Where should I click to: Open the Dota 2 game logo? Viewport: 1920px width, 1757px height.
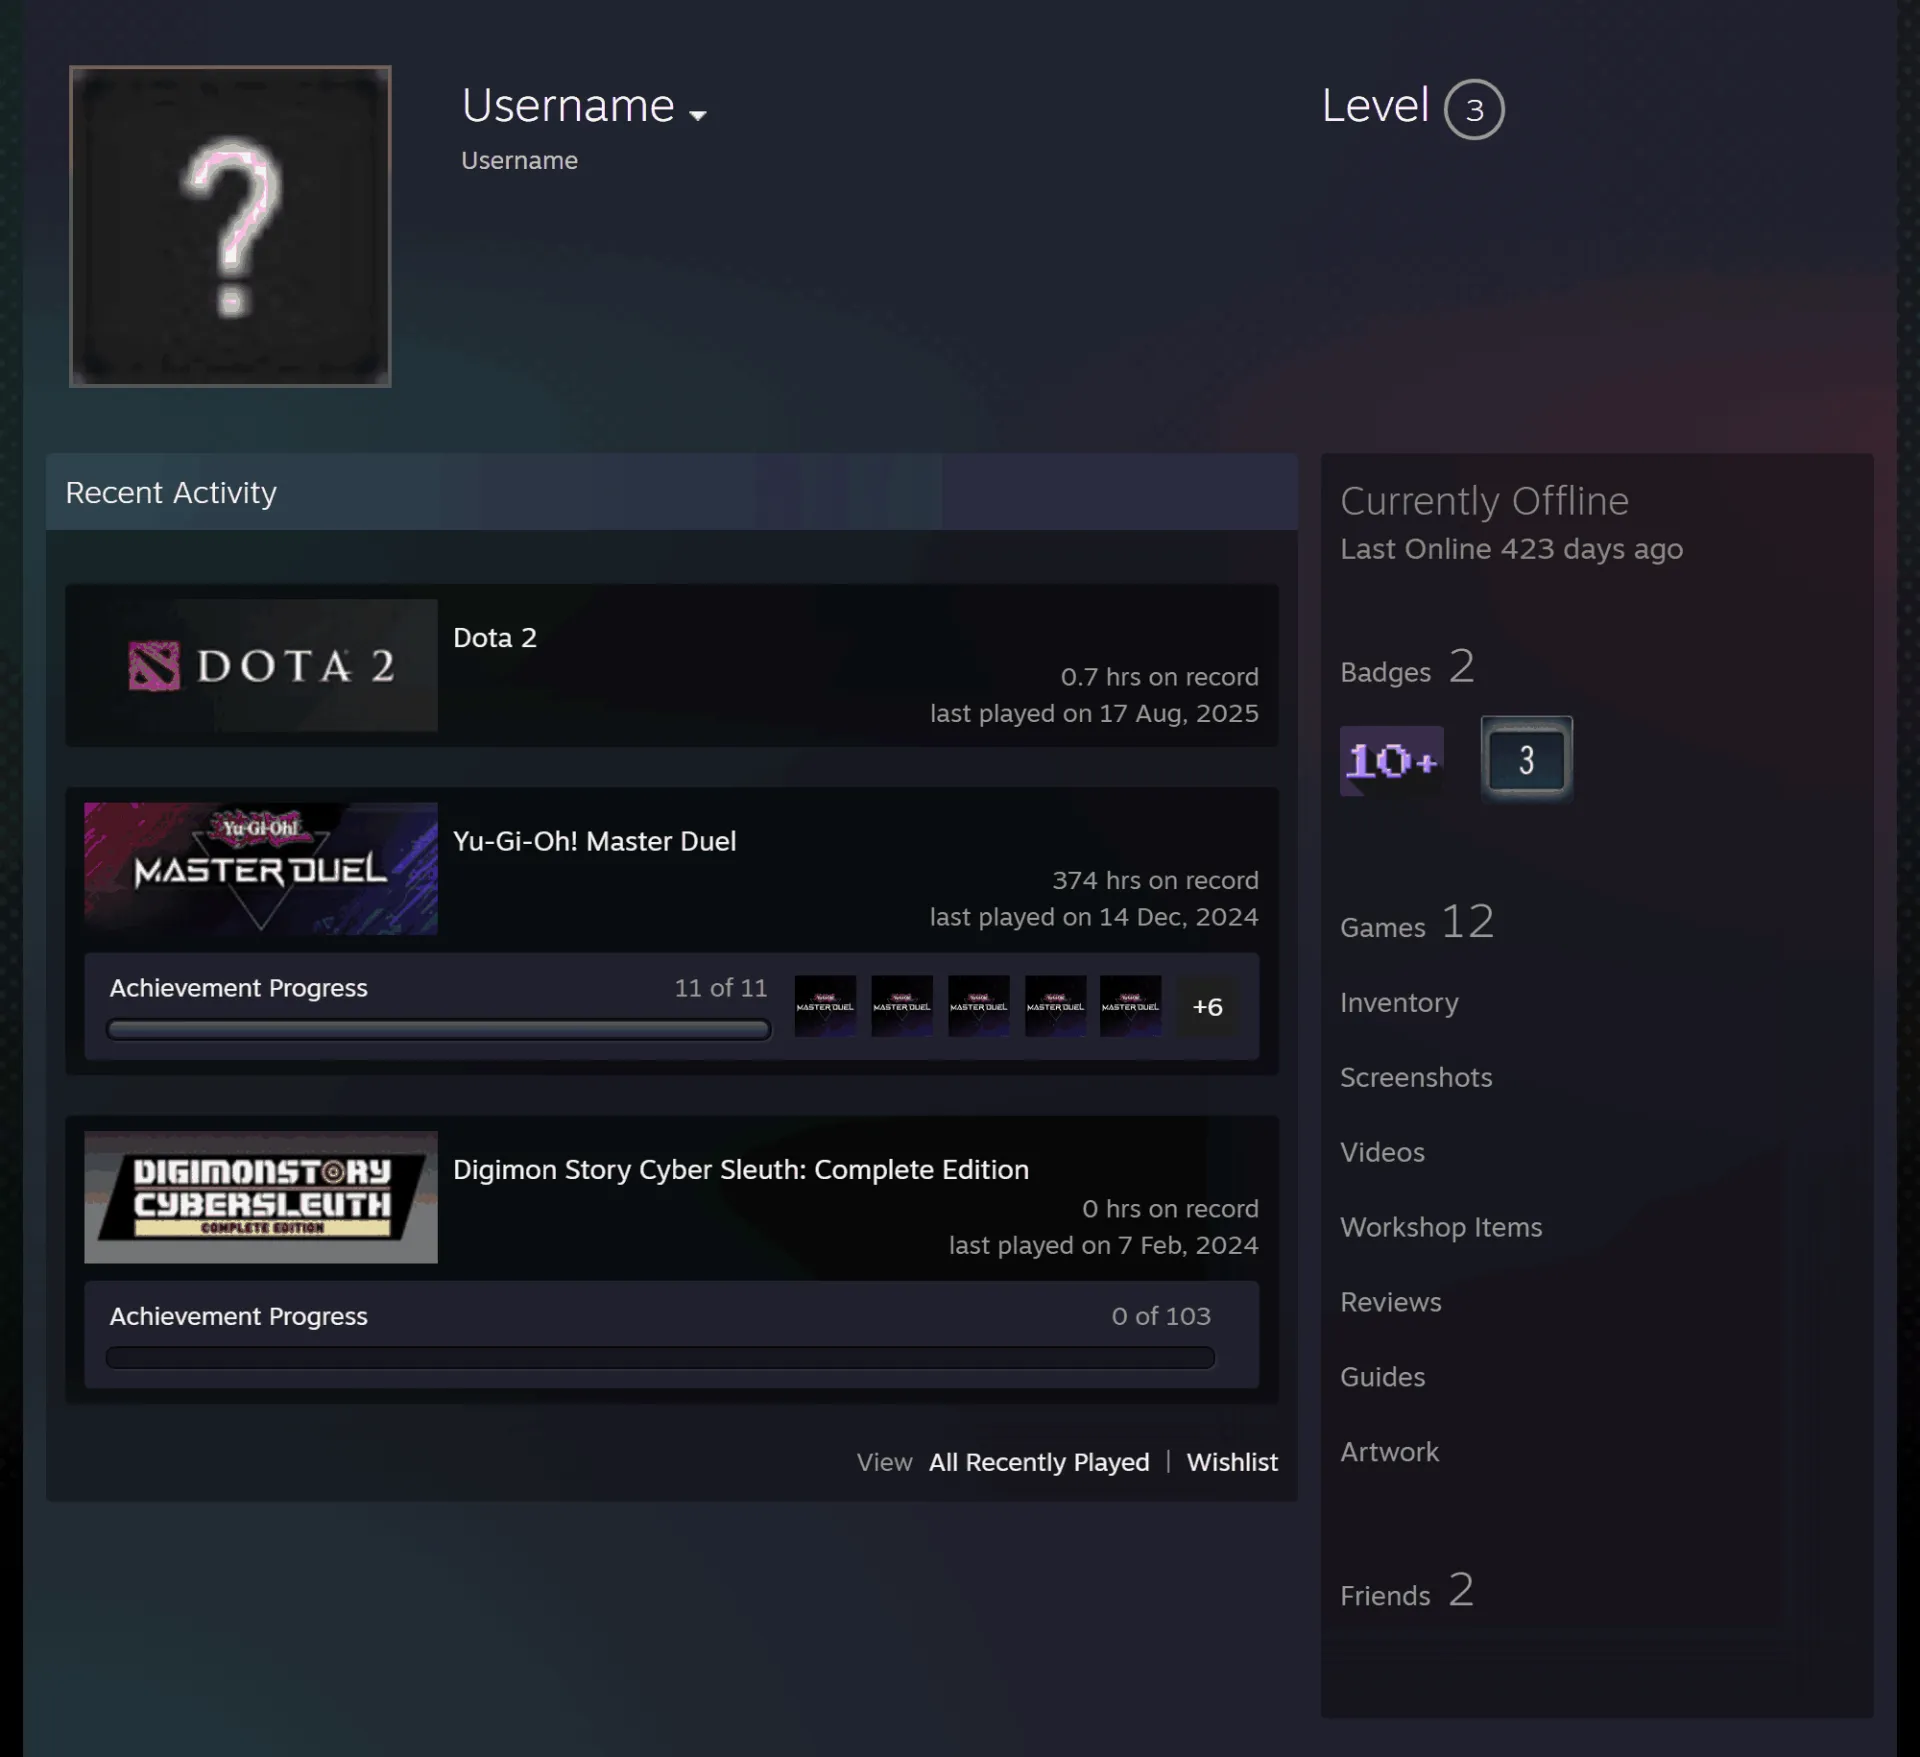coord(261,665)
